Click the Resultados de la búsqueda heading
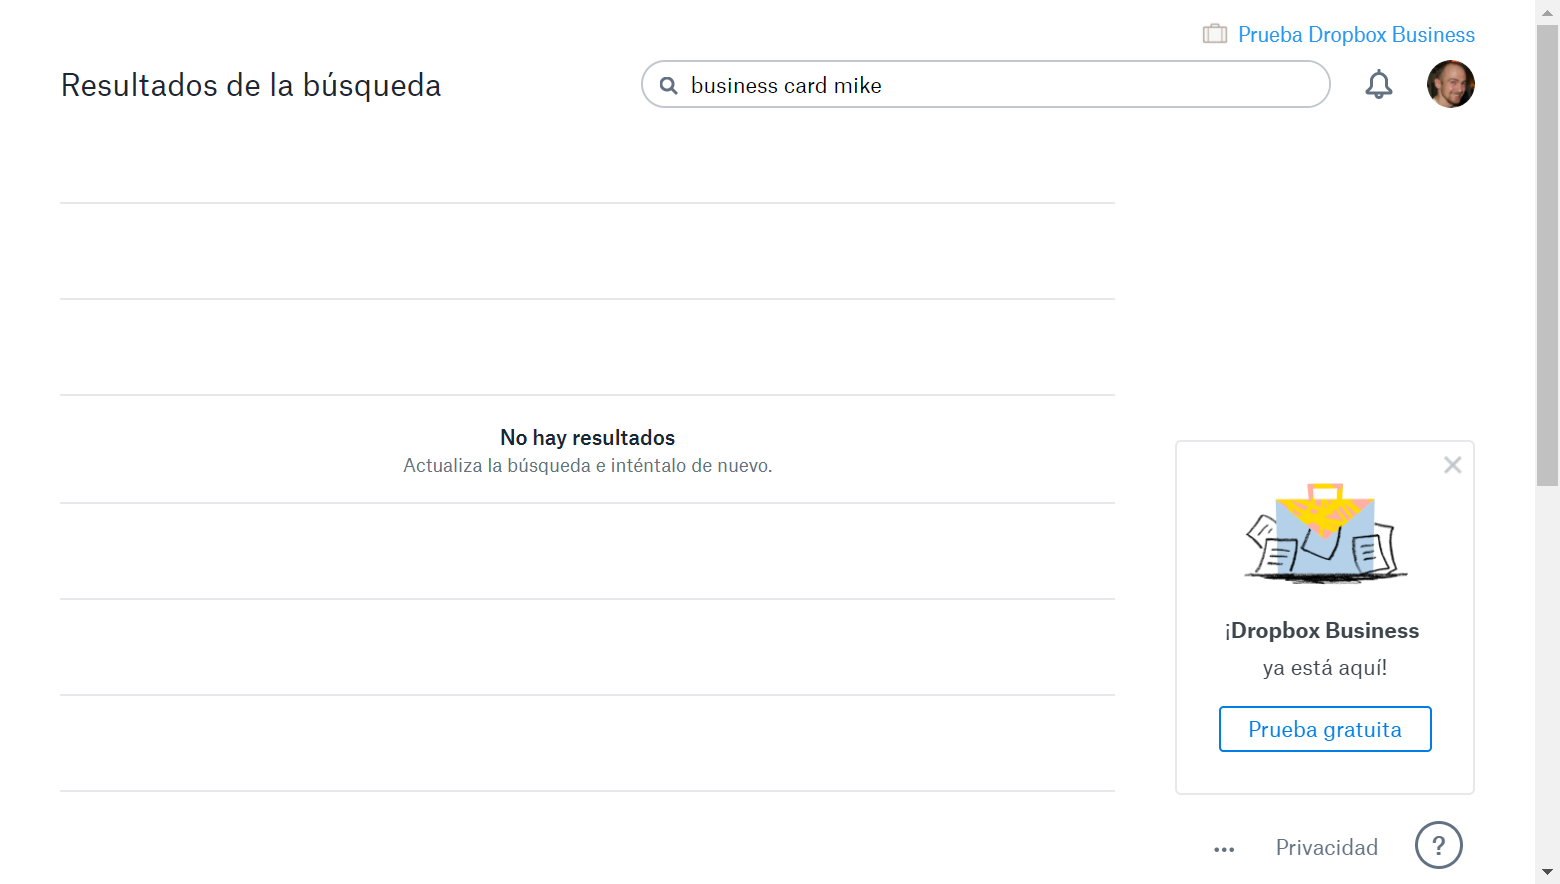1560x884 pixels. tap(251, 86)
